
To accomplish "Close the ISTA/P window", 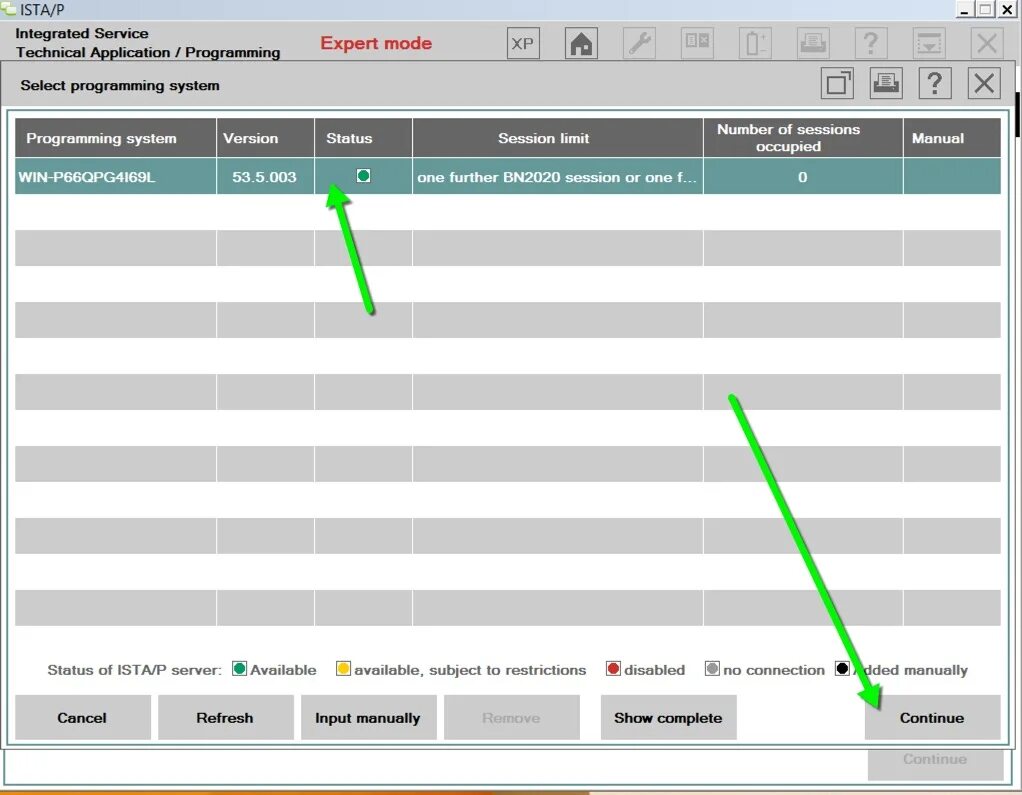I will click(x=1007, y=10).
